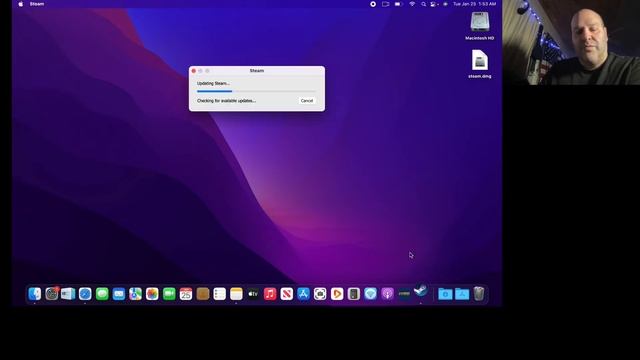
Task: Open the App Store from the Dock
Action: point(303,293)
